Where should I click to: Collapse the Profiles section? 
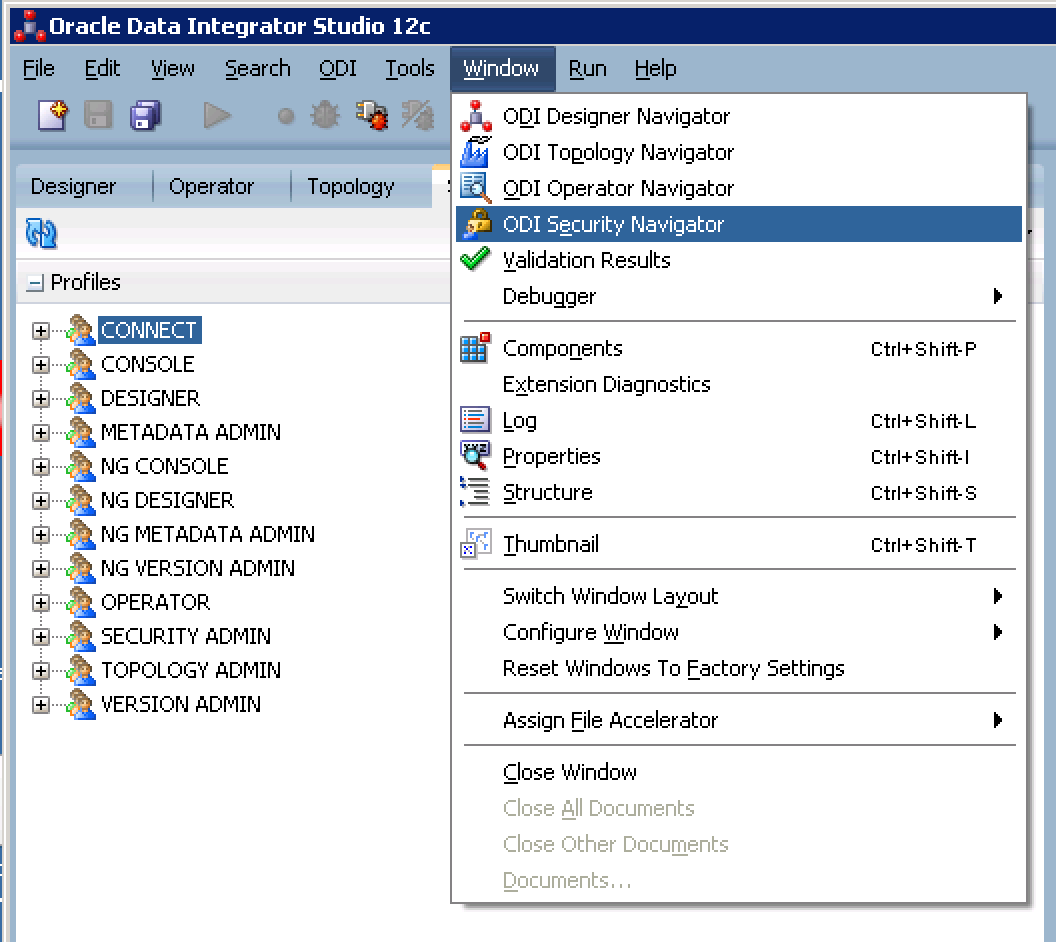pos(35,284)
